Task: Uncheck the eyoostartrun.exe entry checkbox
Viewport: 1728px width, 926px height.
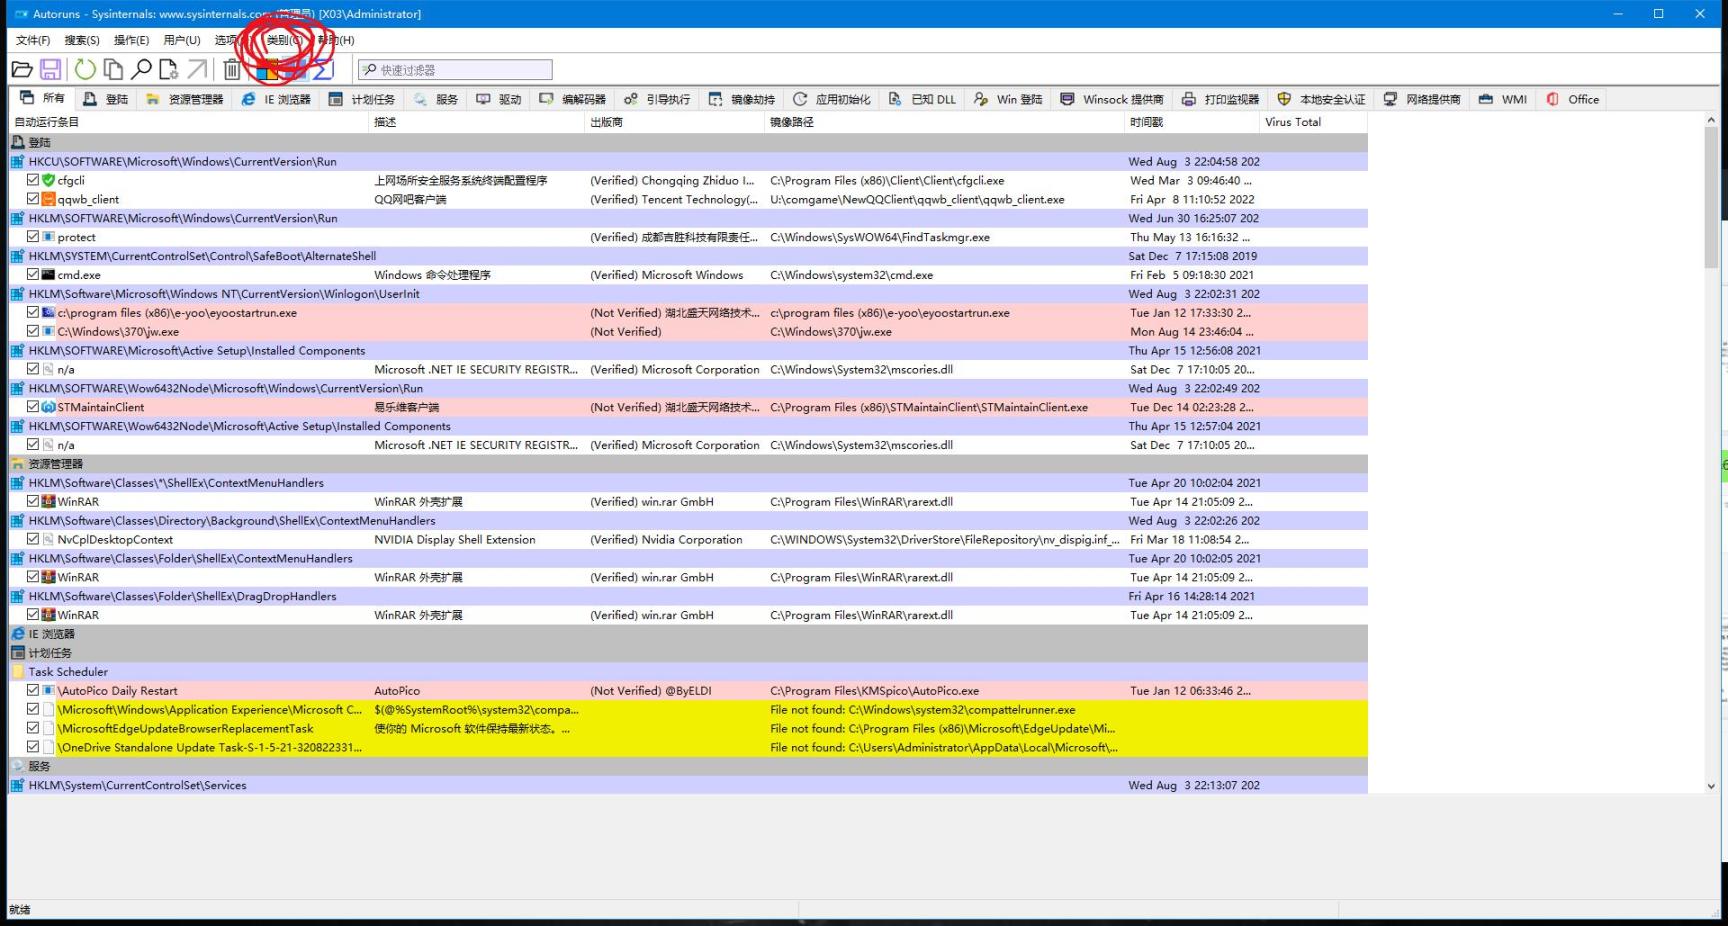Action: [x=33, y=313]
